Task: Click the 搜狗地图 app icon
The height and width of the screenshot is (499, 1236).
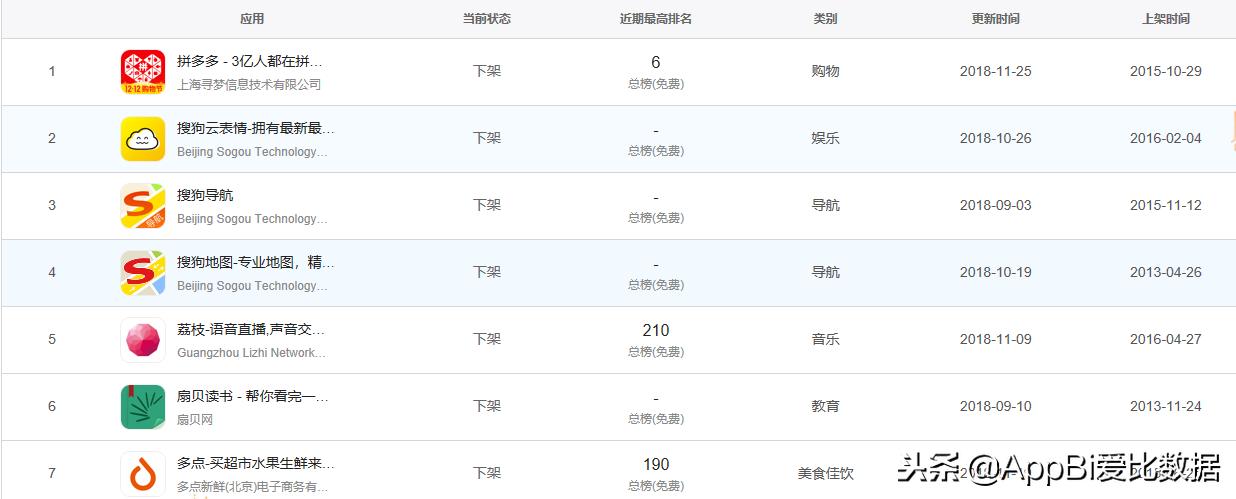Action: tap(143, 273)
